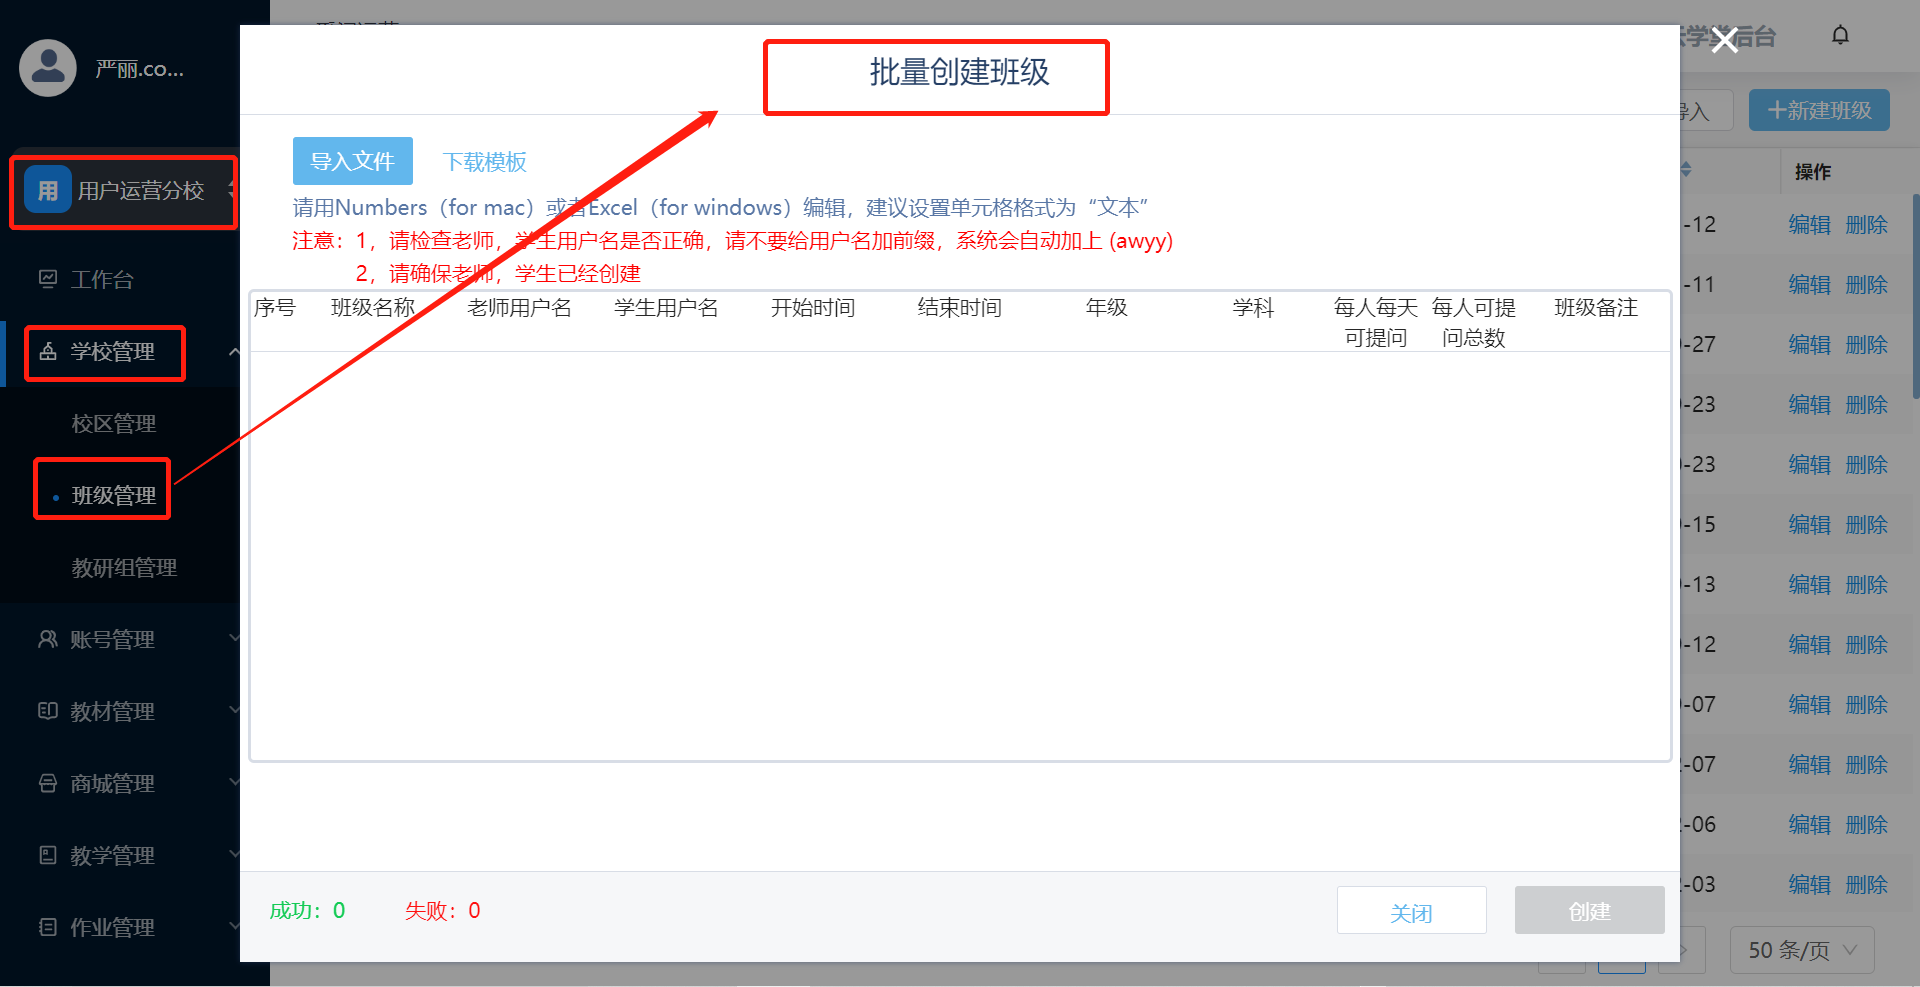
Task: Click the 关闭 button in dialog
Action: tap(1411, 910)
